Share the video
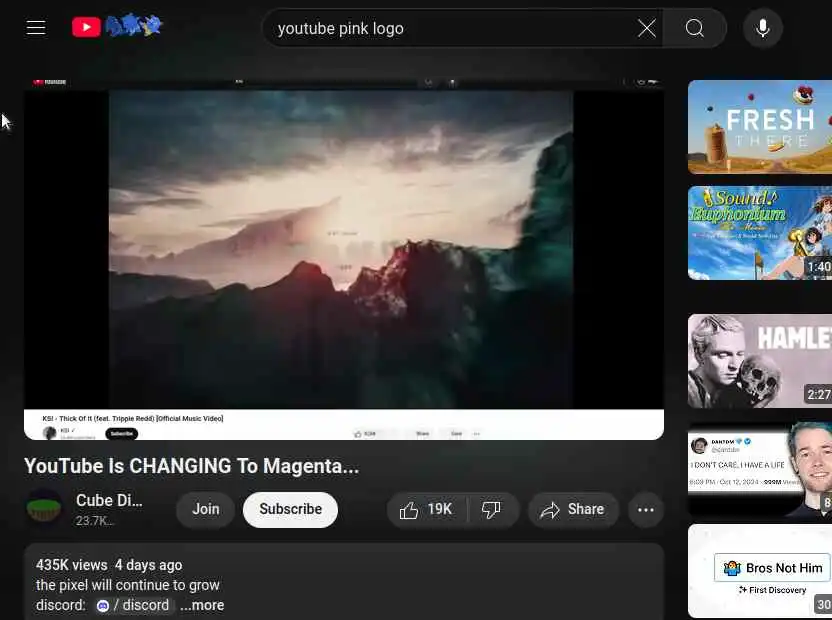The width and height of the screenshot is (832, 620). point(573,510)
